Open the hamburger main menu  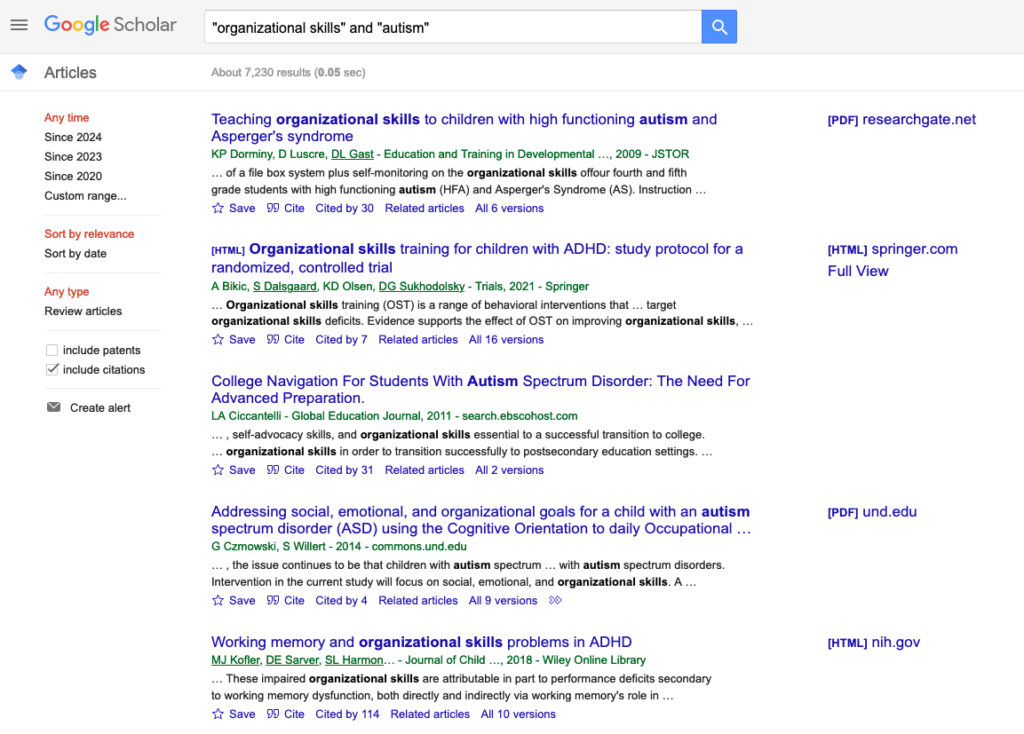[19, 25]
